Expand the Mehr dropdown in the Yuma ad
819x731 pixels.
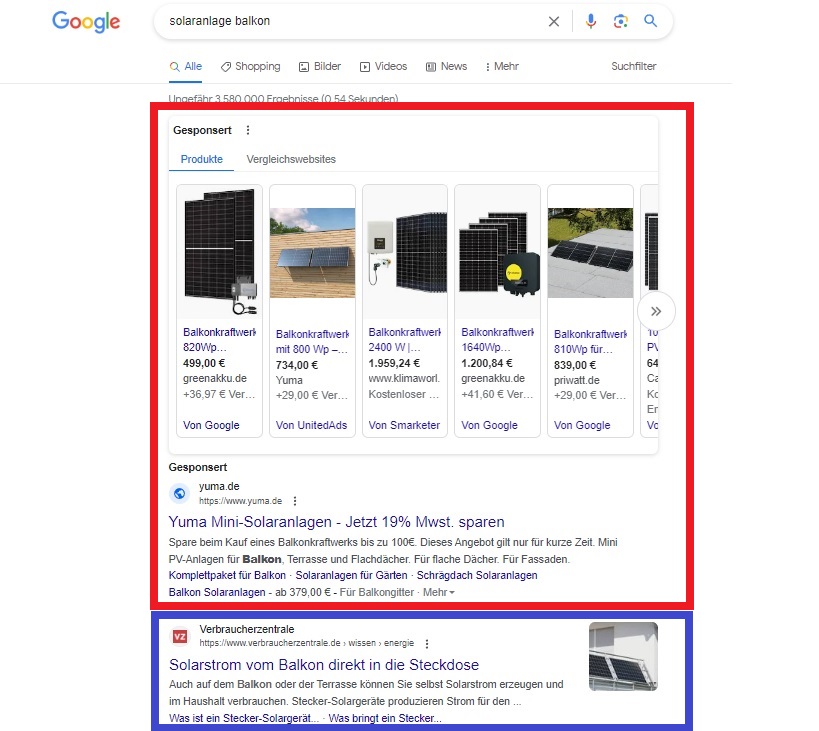tap(439, 592)
